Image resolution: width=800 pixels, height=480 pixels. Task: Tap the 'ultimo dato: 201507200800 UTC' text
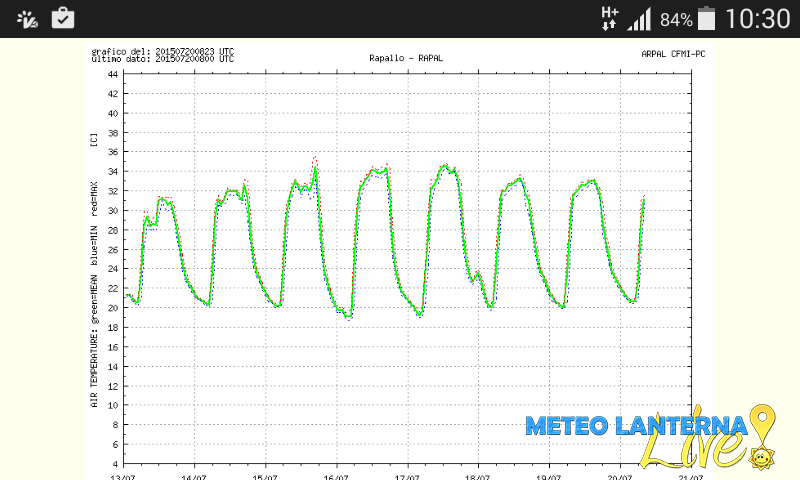(162, 59)
